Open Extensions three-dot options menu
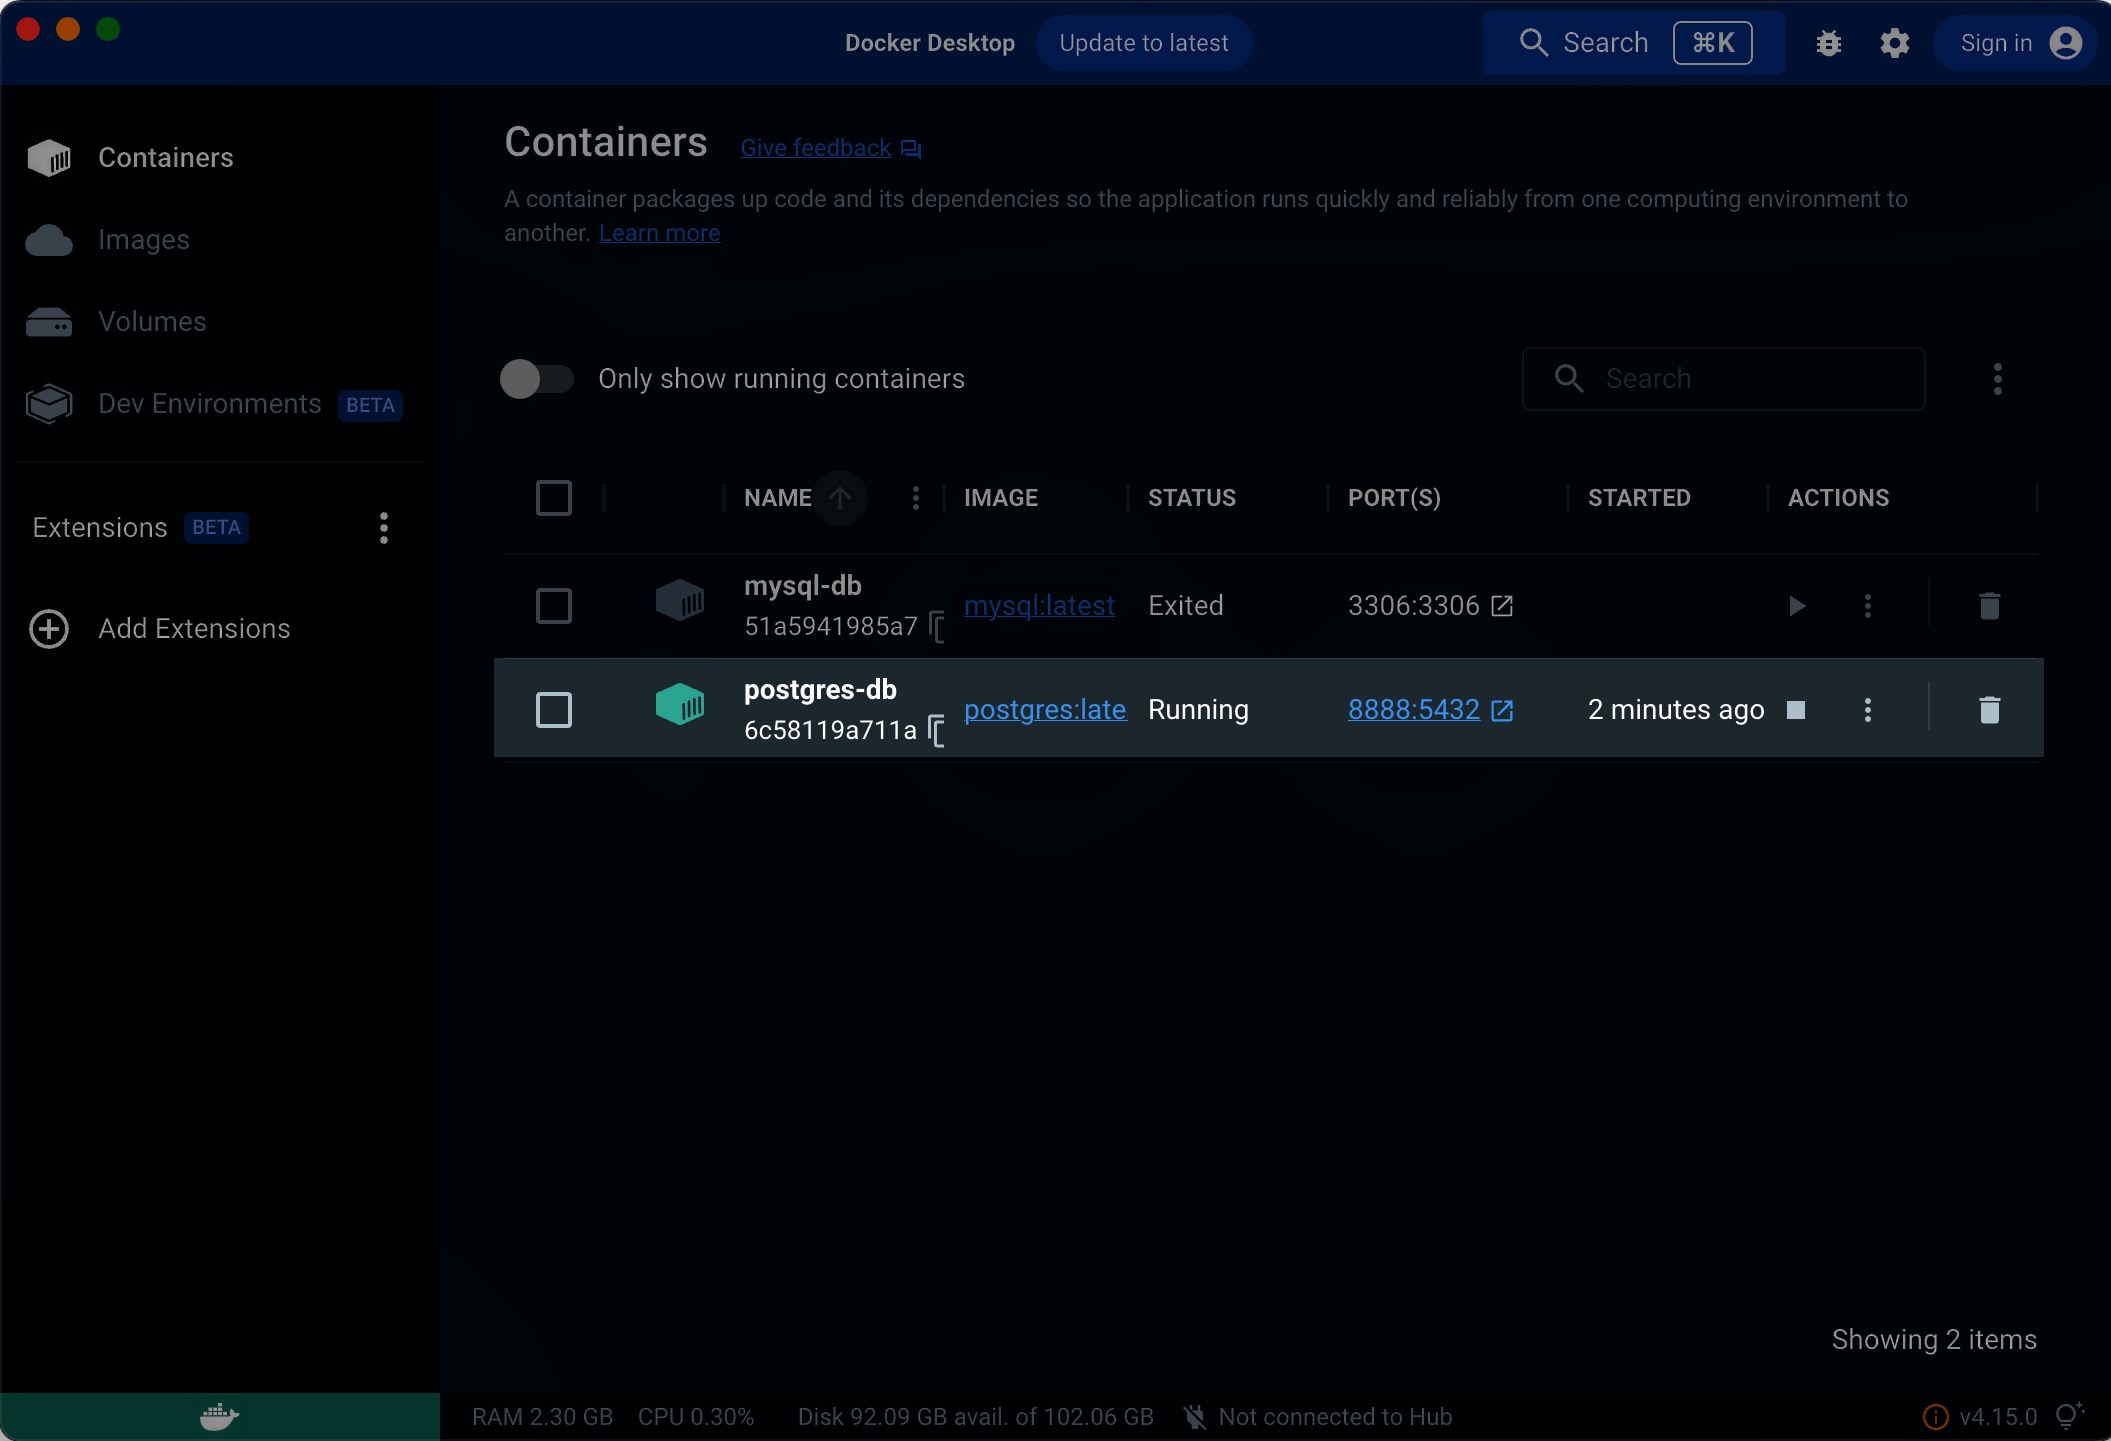 coord(384,528)
